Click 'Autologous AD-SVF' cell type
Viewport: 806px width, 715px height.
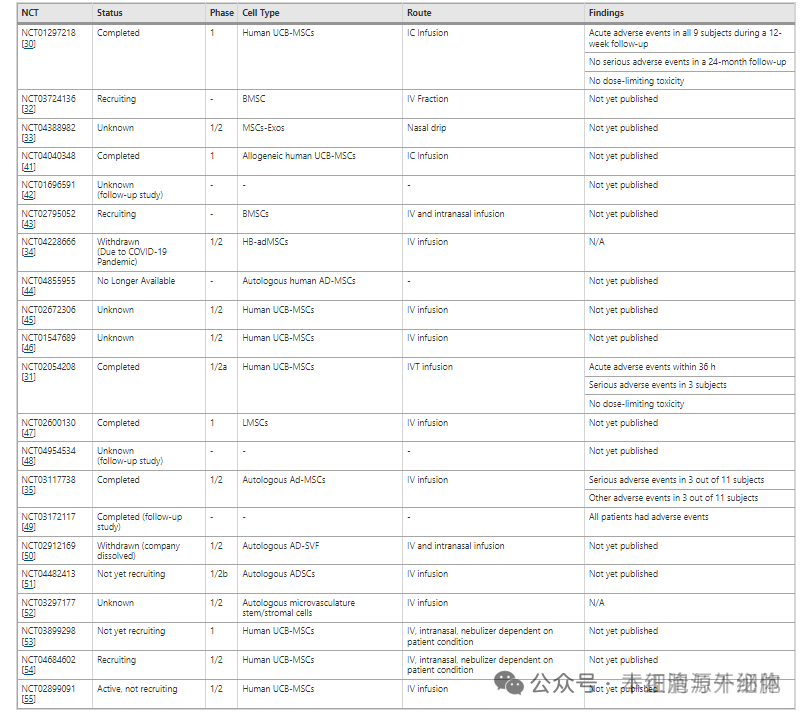tap(281, 545)
